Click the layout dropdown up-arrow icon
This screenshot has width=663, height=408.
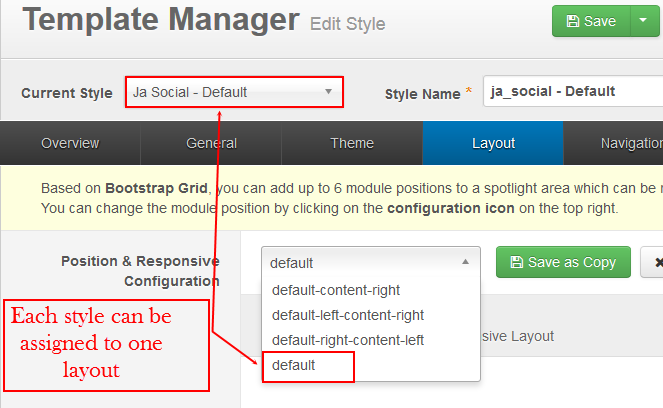465,262
